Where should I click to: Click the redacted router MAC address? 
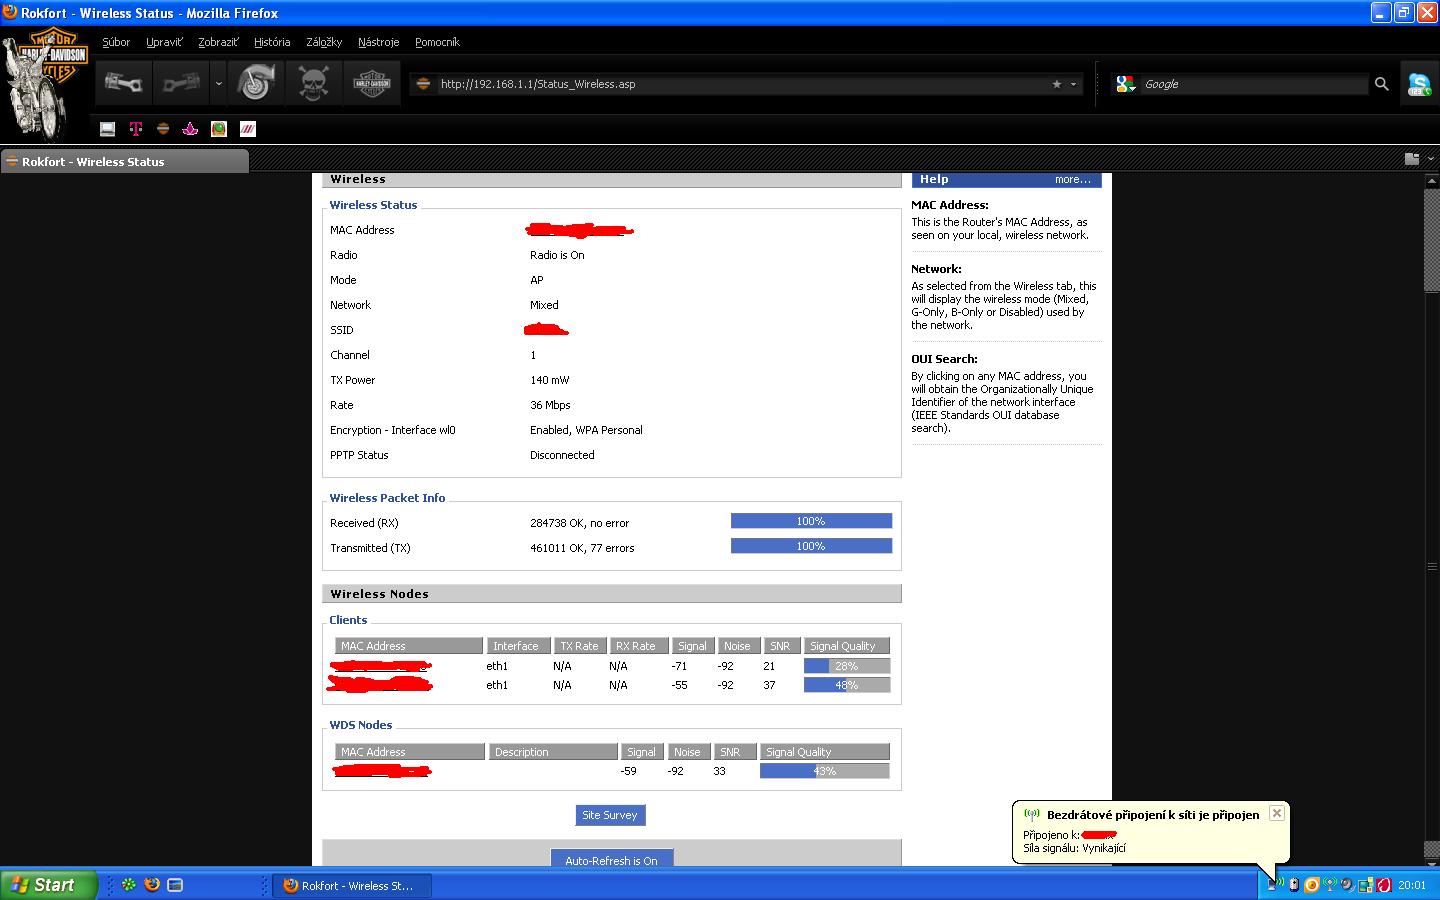pos(580,230)
